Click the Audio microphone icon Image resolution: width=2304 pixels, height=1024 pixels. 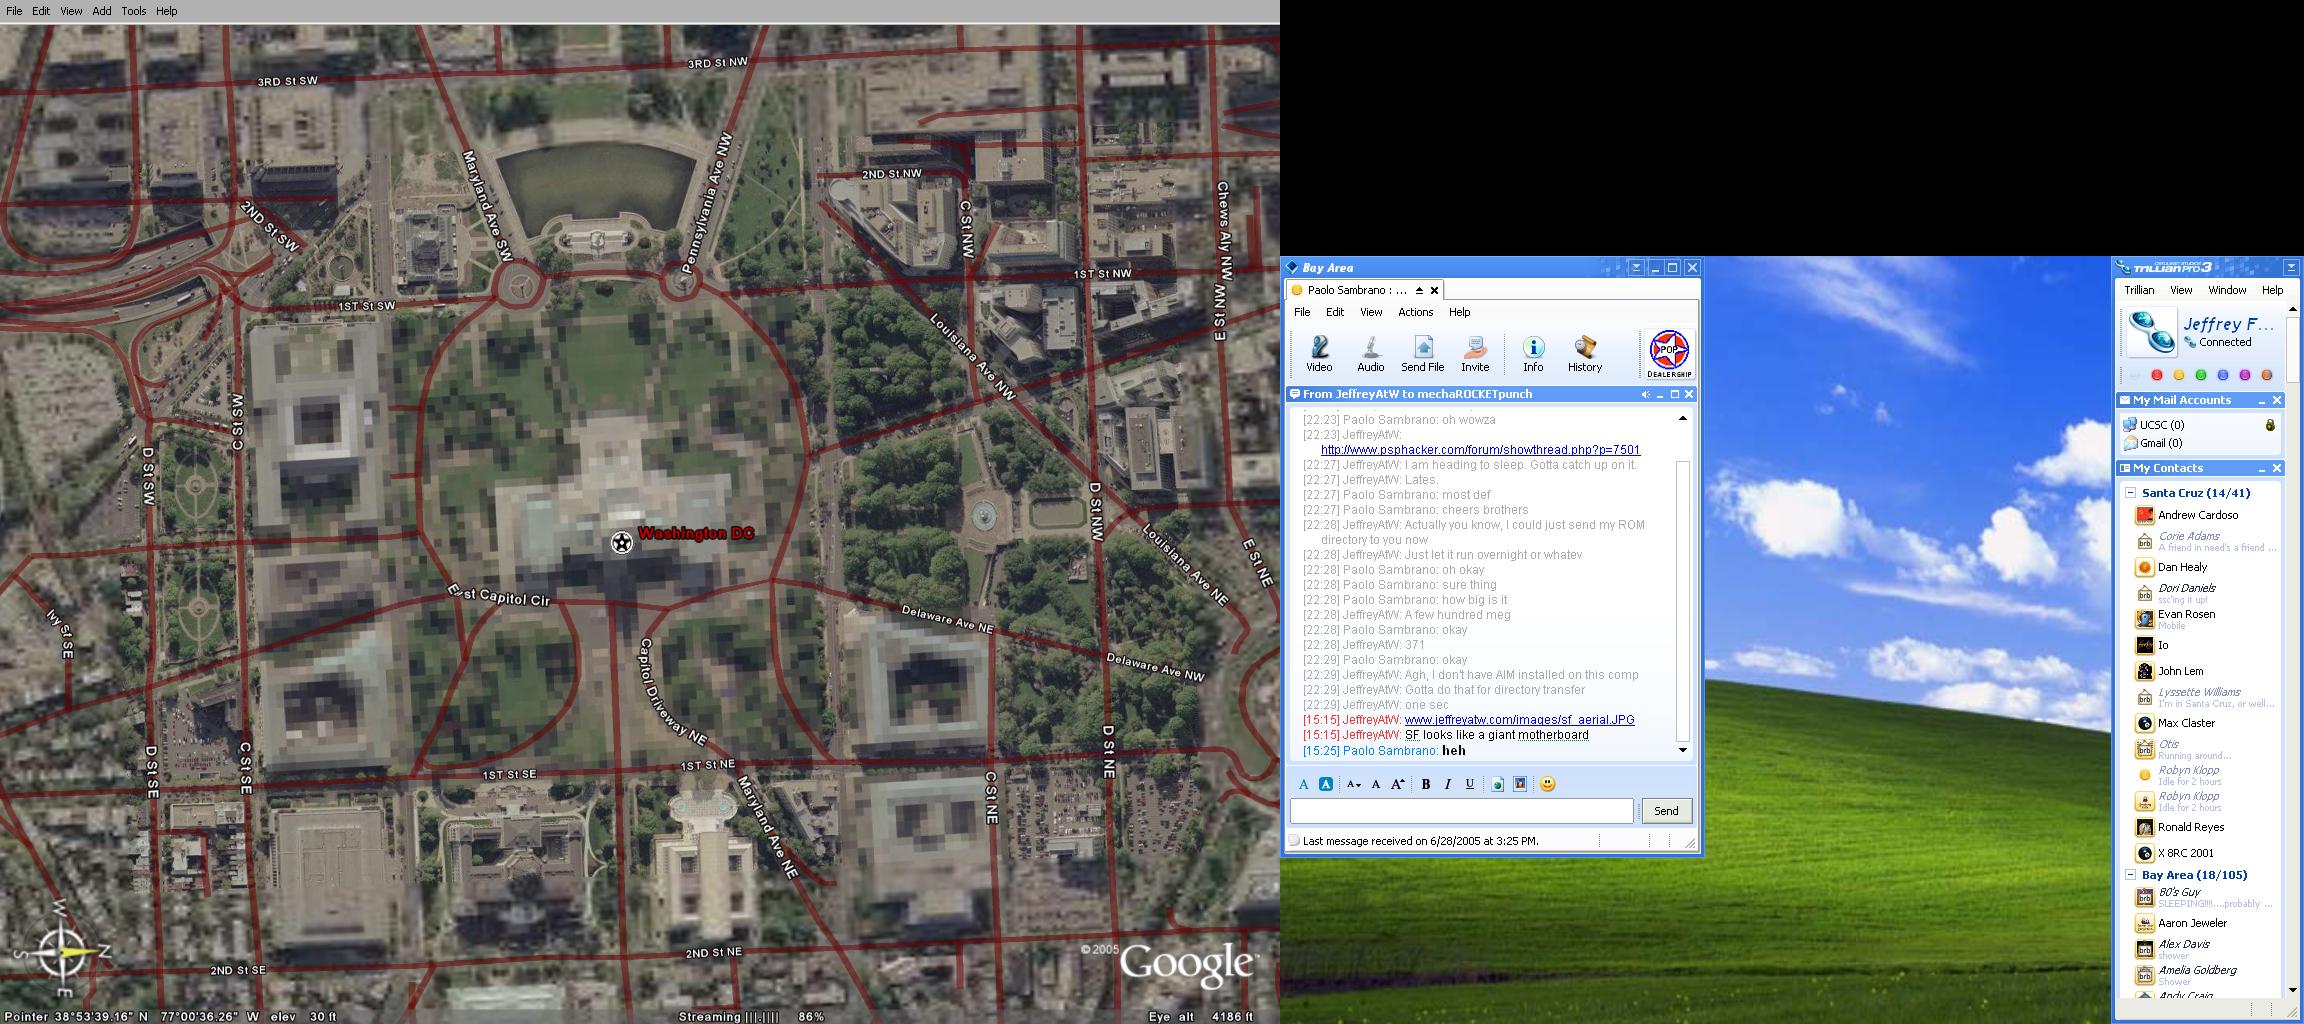1370,353
